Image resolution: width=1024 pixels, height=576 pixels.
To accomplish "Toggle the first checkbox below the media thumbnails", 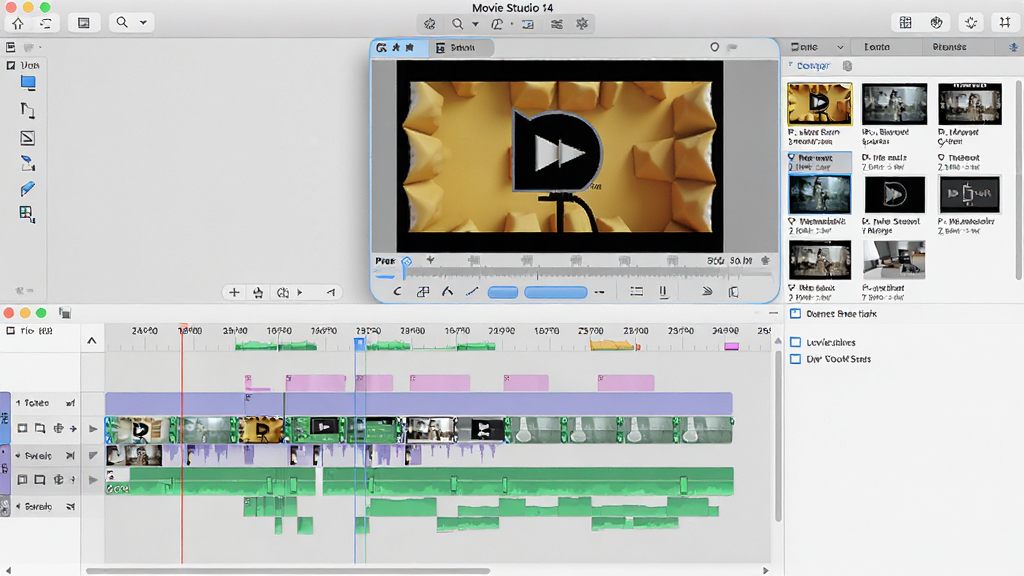I will click(x=795, y=313).
